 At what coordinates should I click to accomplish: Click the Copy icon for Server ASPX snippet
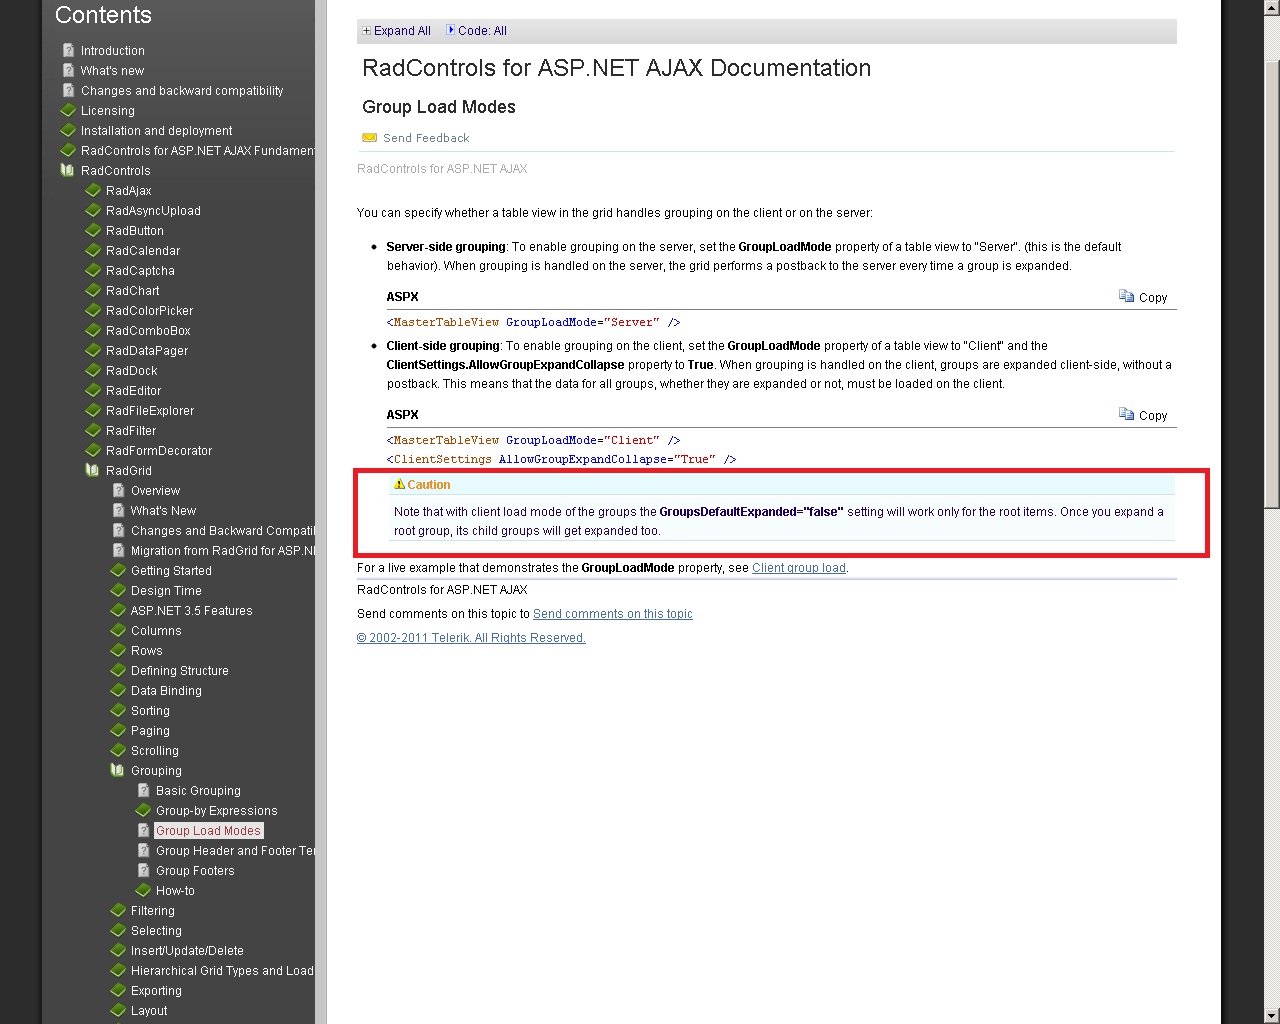[x=1126, y=297]
